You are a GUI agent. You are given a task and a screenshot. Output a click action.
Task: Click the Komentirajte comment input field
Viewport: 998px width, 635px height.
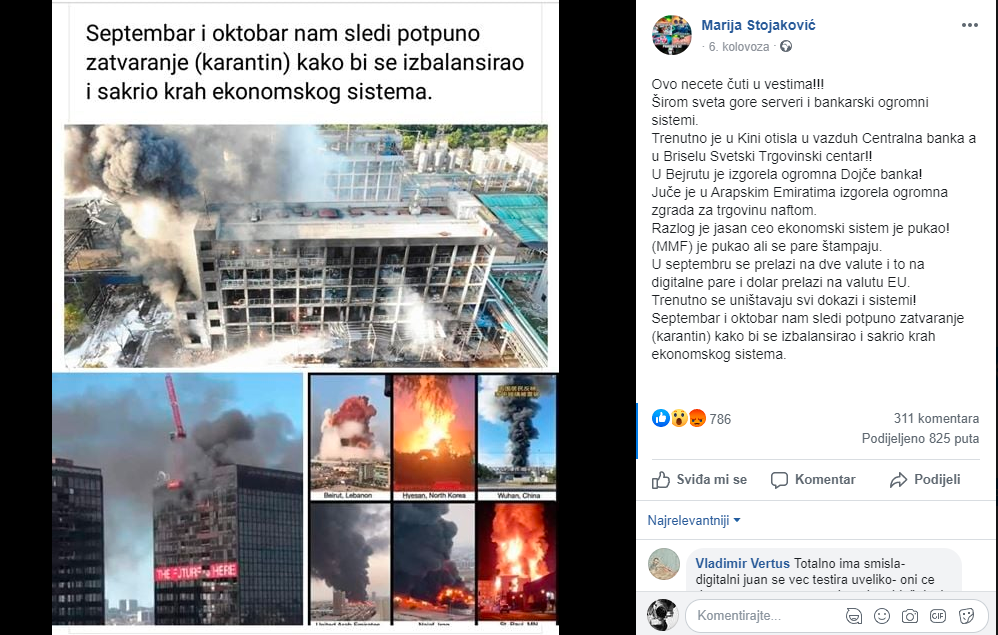tap(766, 615)
